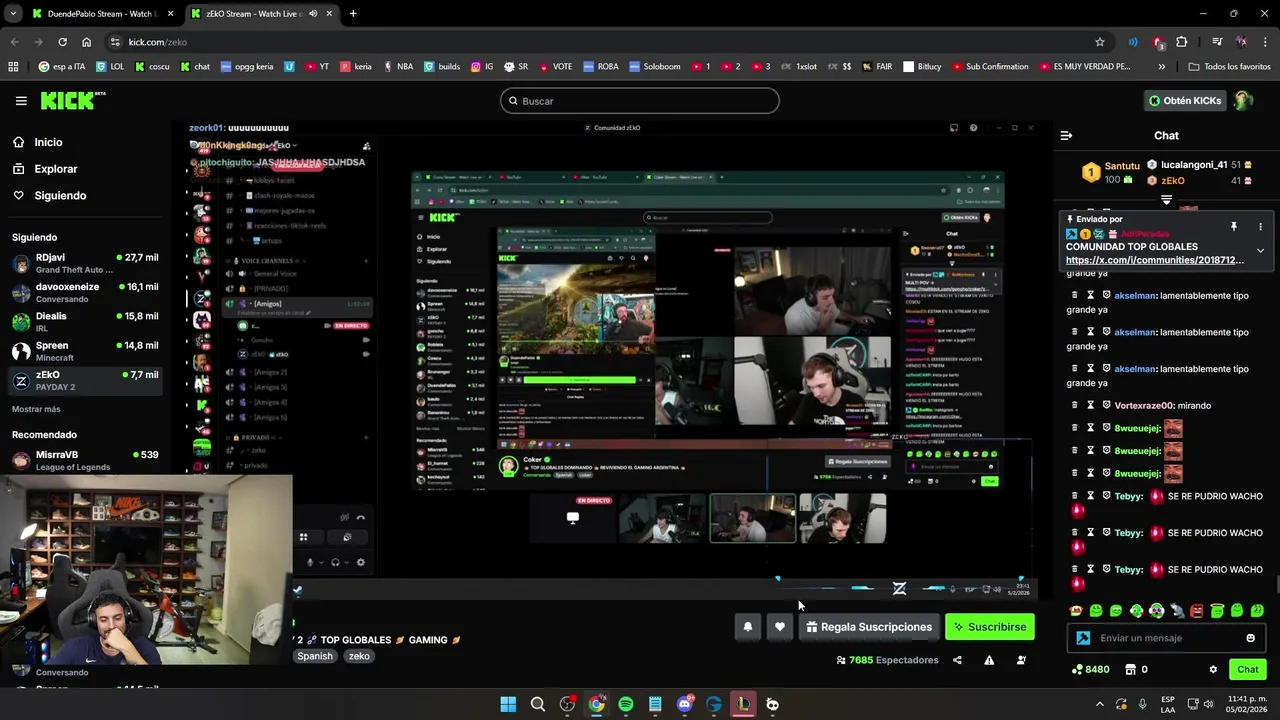Click the user avatar in Kick header
The height and width of the screenshot is (720, 1280).
click(1243, 100)
